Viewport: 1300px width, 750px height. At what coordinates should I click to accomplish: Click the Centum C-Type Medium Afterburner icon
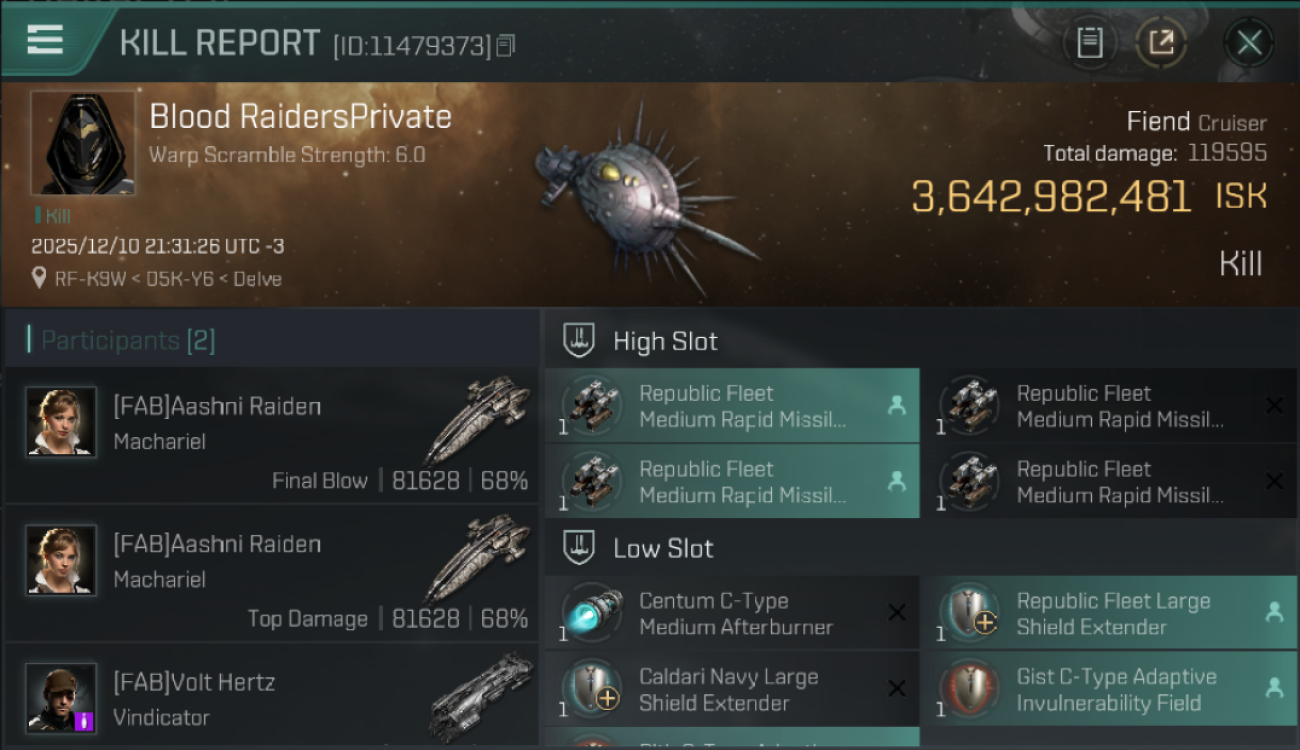(x=592, y=613)
